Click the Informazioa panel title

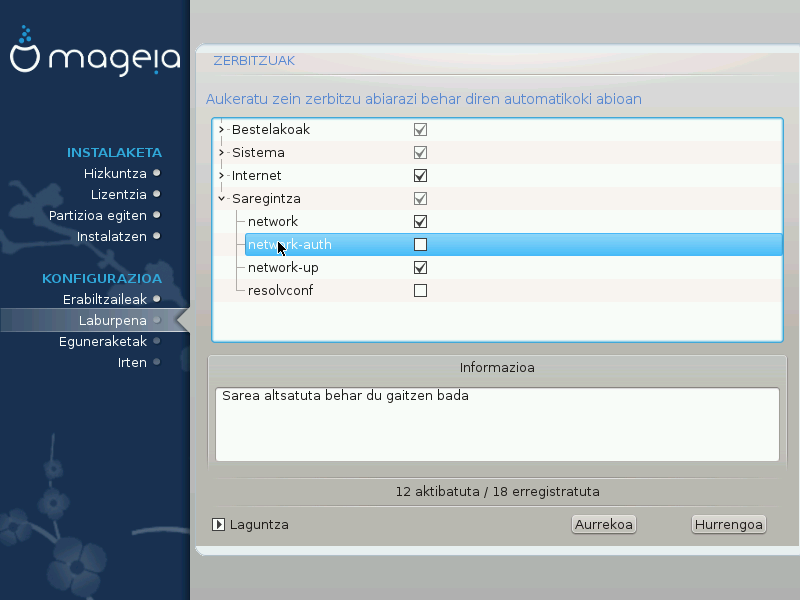click(x=497, y=367)
